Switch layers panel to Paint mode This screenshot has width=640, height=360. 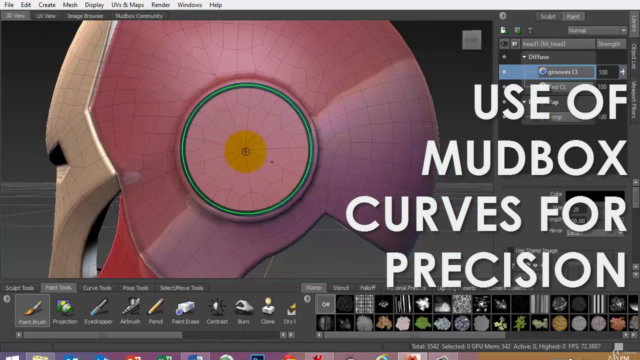click(573, 16)
